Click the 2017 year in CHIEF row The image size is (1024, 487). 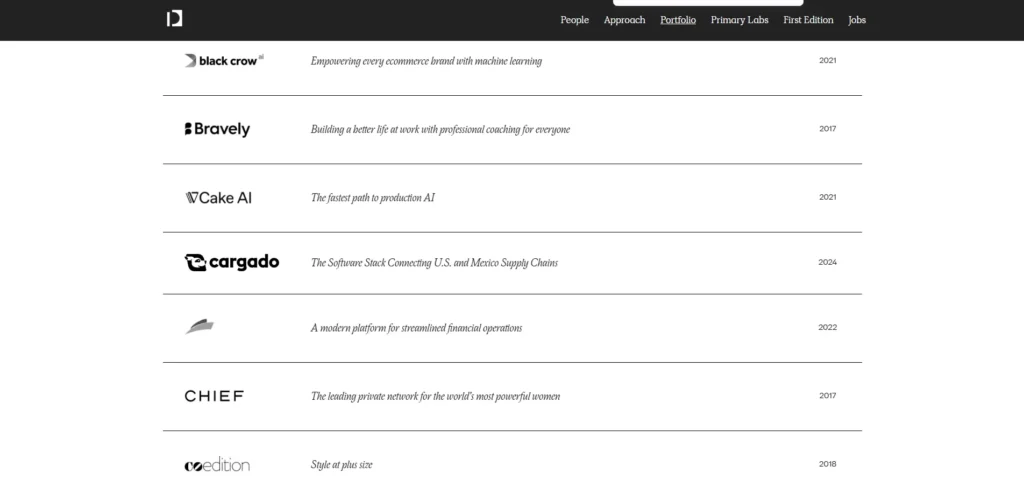[x=827, y=396]
